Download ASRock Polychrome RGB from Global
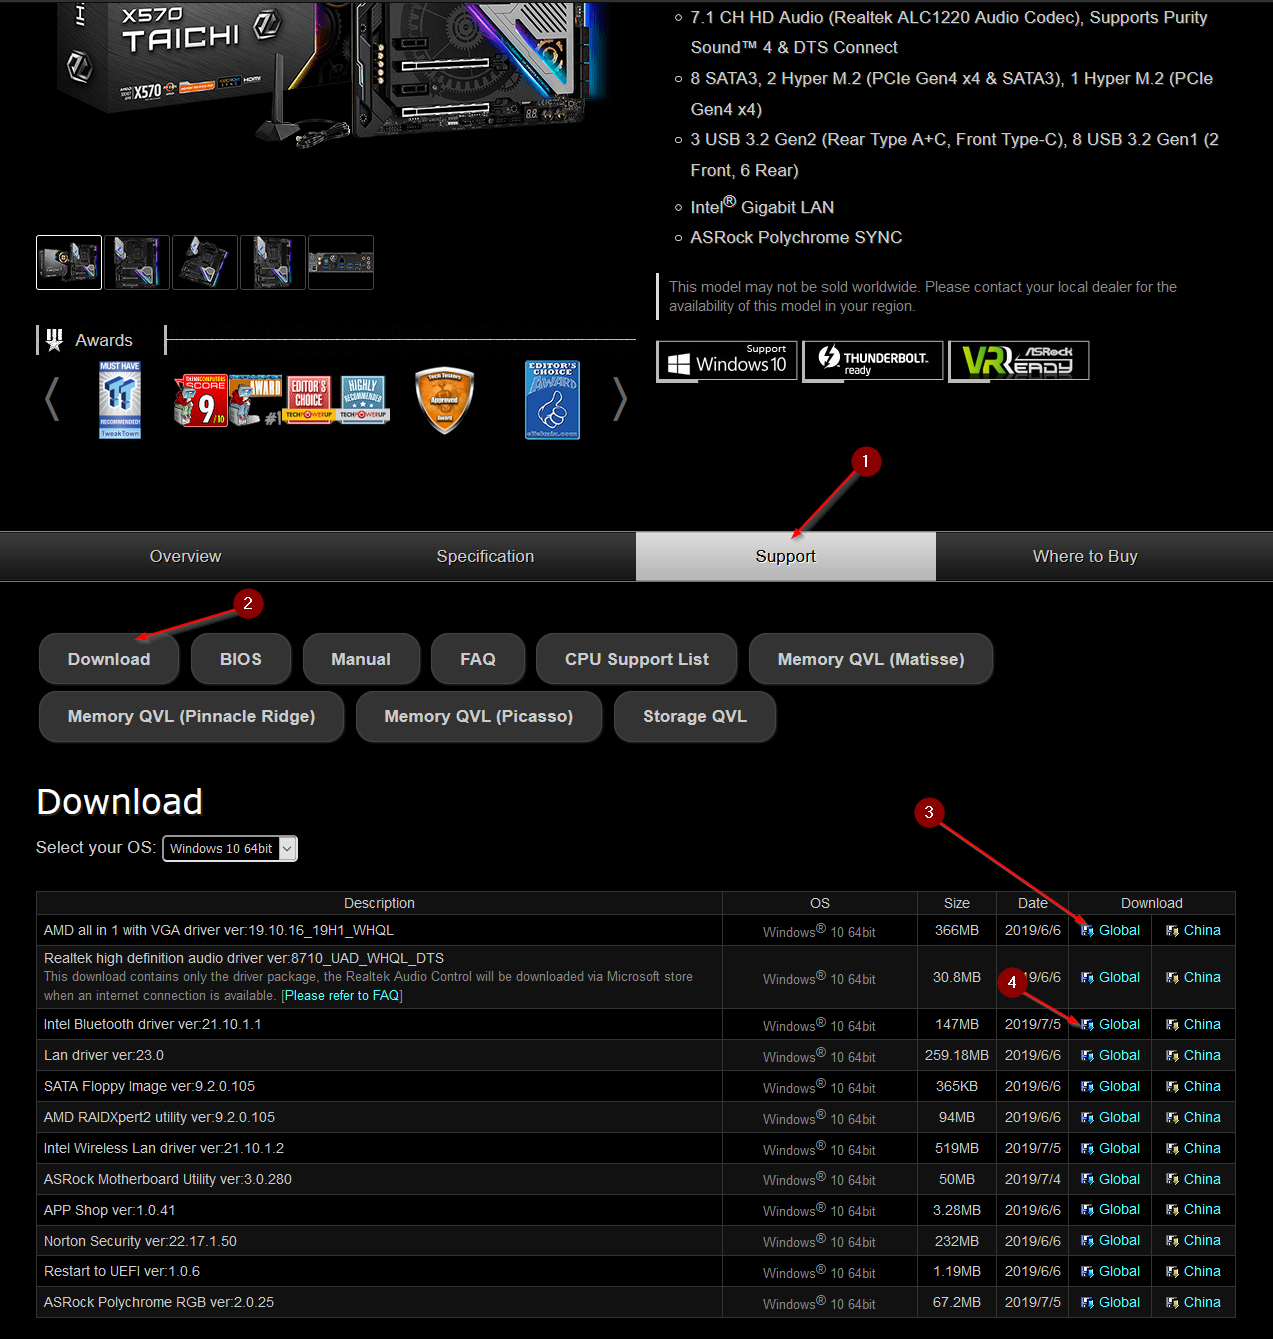This screenshot has width=1273, height=1339. tap(1119, 1302)
